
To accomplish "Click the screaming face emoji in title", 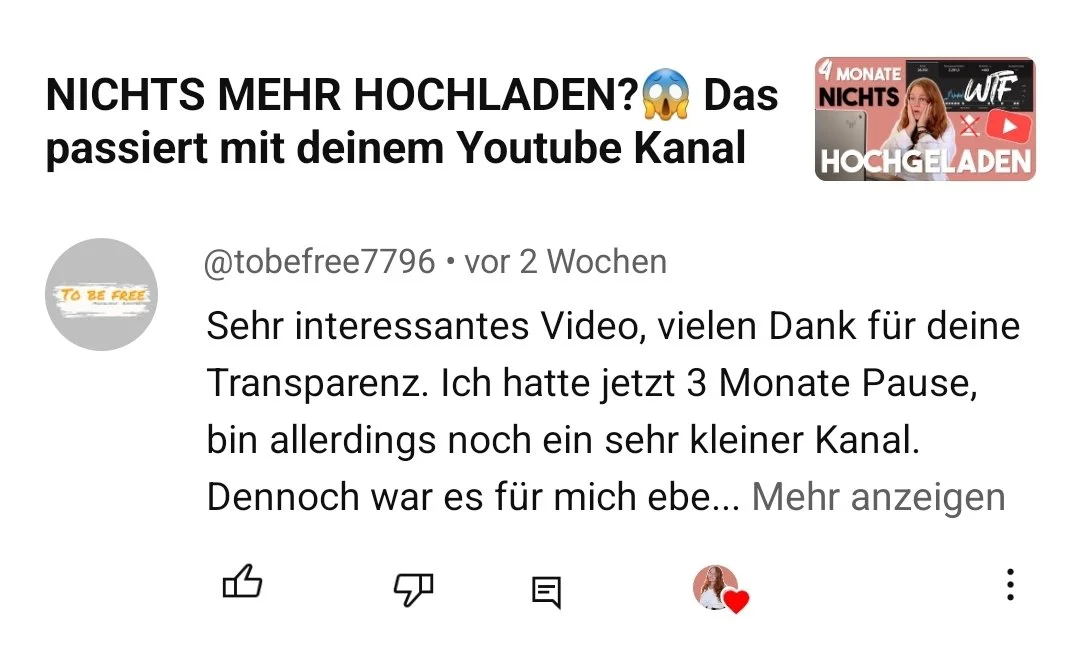I will point(665,94).
